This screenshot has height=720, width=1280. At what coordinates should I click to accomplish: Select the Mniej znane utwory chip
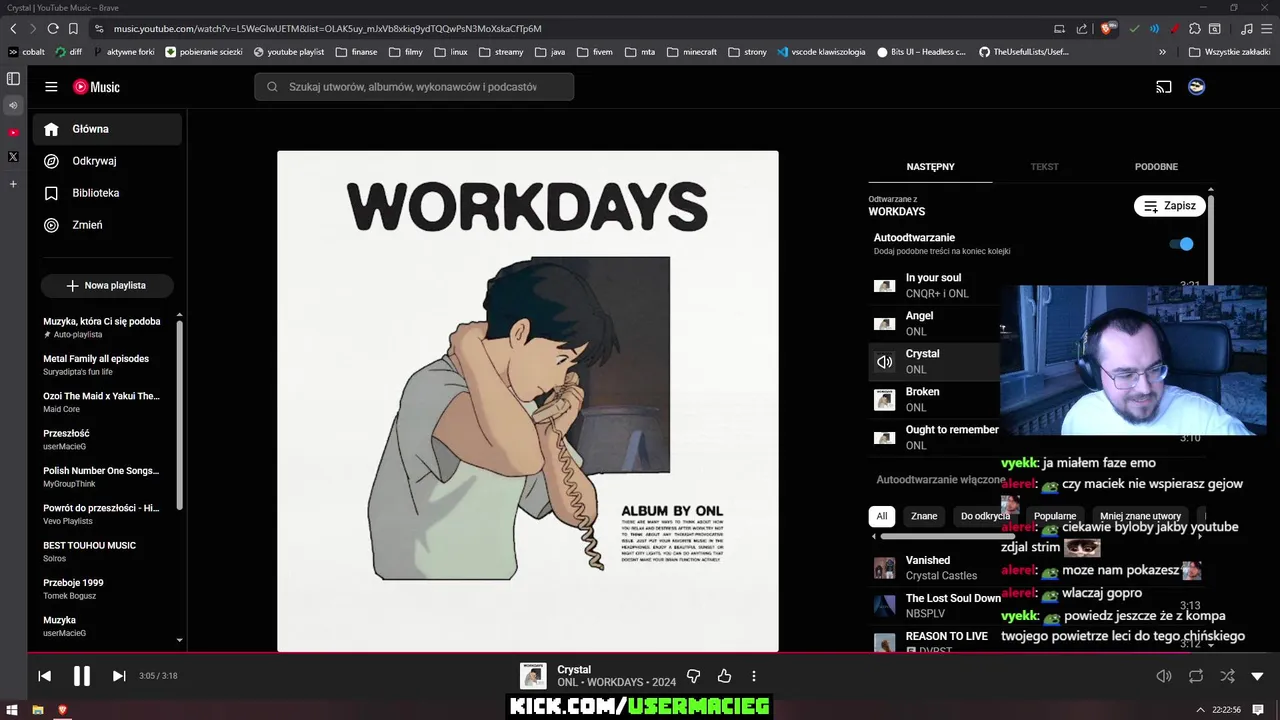(1140, 516)
